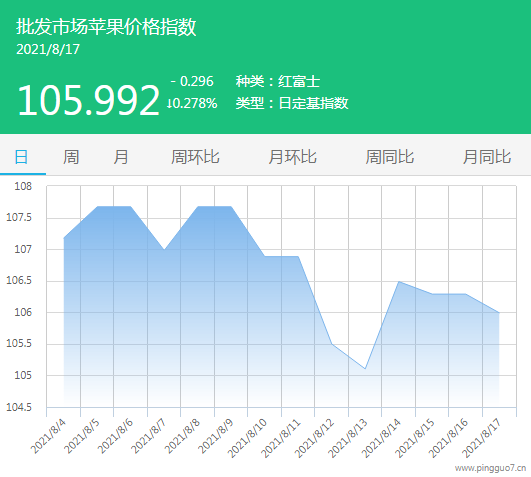
Task: Click the 2021/8/10 x-axis date label
Action: (247, 438)
